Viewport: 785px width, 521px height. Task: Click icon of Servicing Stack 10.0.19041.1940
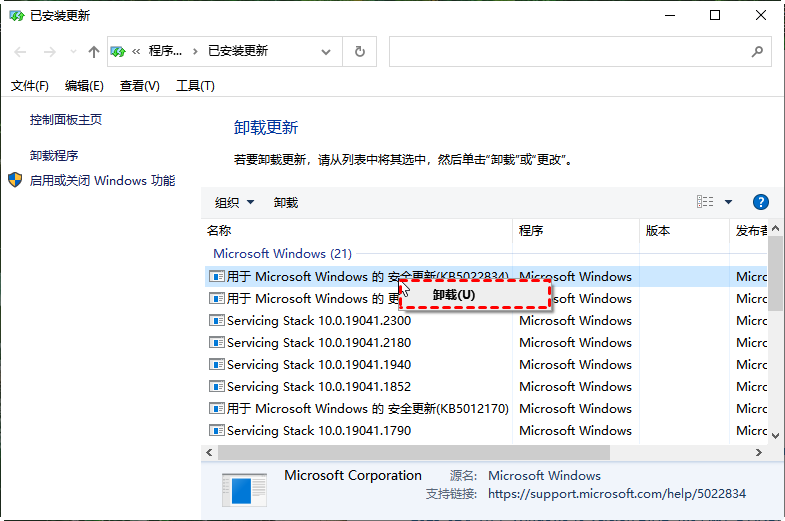217,364
